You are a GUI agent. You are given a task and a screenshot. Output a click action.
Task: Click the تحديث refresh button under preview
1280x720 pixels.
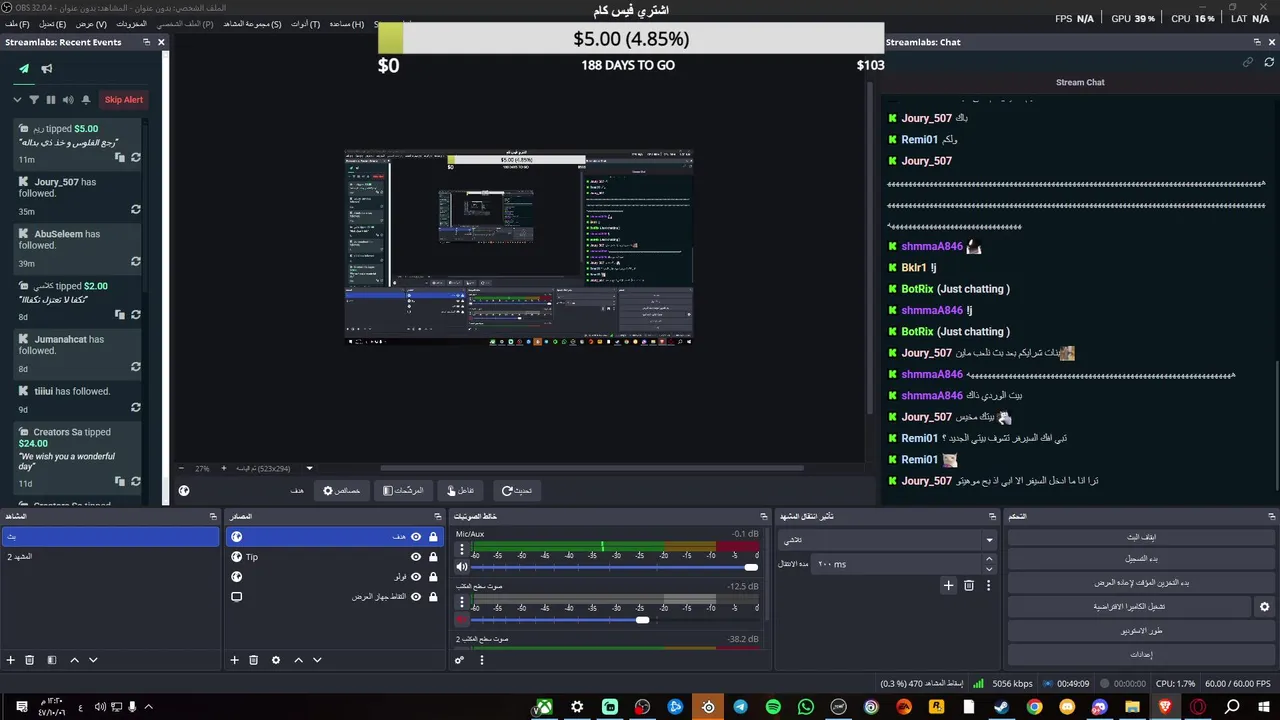(517, 490)
